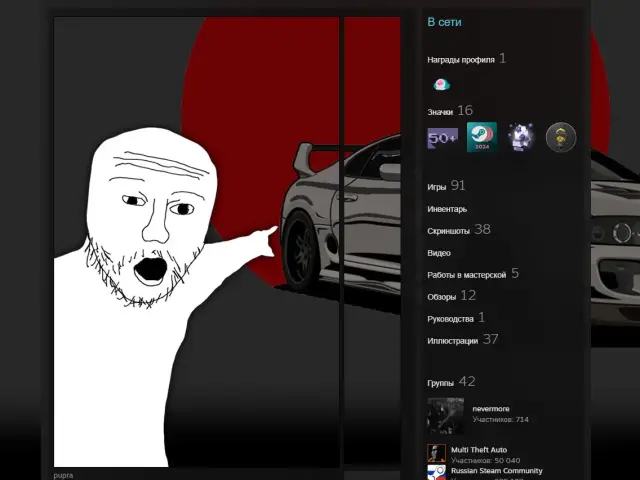Screen dimensions: 640x480
Task: View the Иллюстрации artwork section
Action: tap(452, 341)
